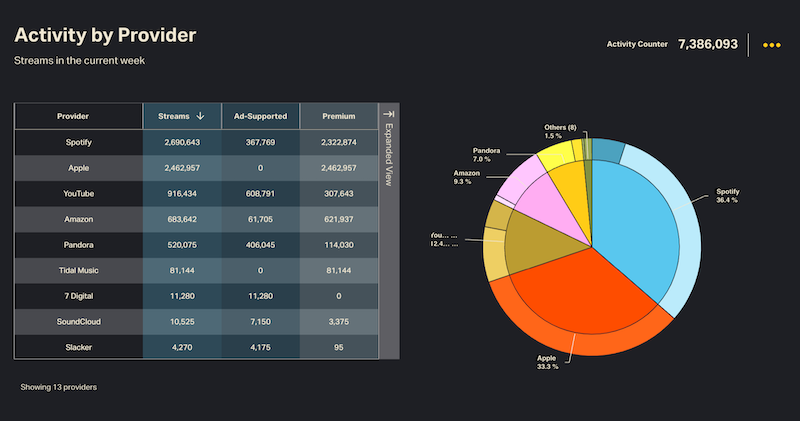Choose Tidal Music in the provider list

(78, 270)
